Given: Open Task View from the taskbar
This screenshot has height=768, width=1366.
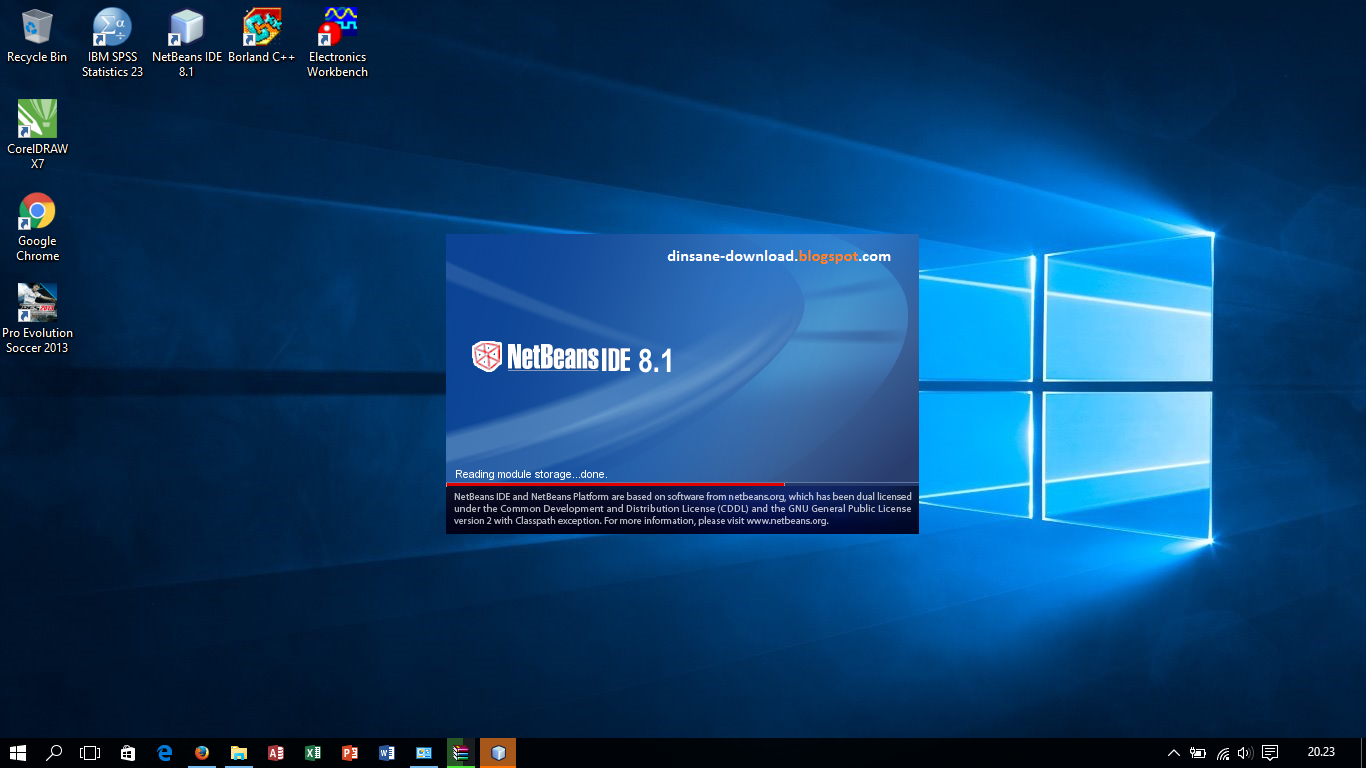Looking at the screenshot, I should click(x=90, y=753).
